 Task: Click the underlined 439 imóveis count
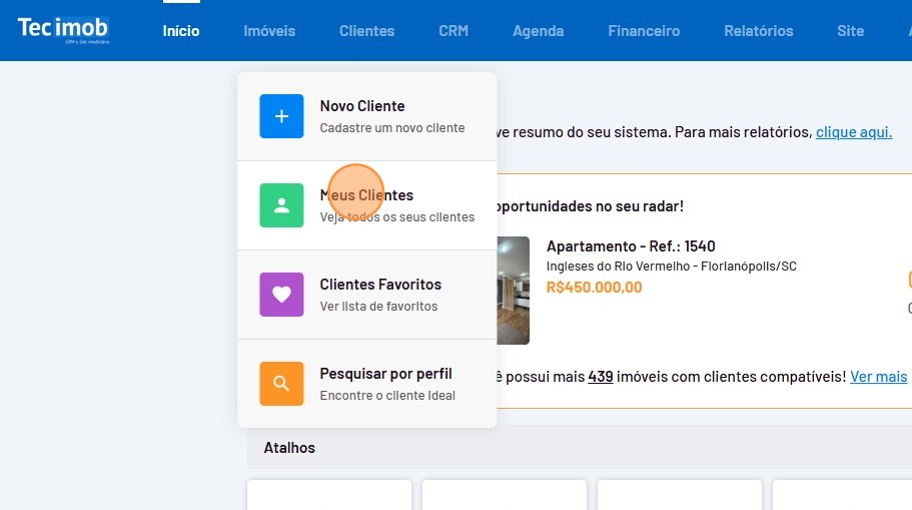pos(600,377)
